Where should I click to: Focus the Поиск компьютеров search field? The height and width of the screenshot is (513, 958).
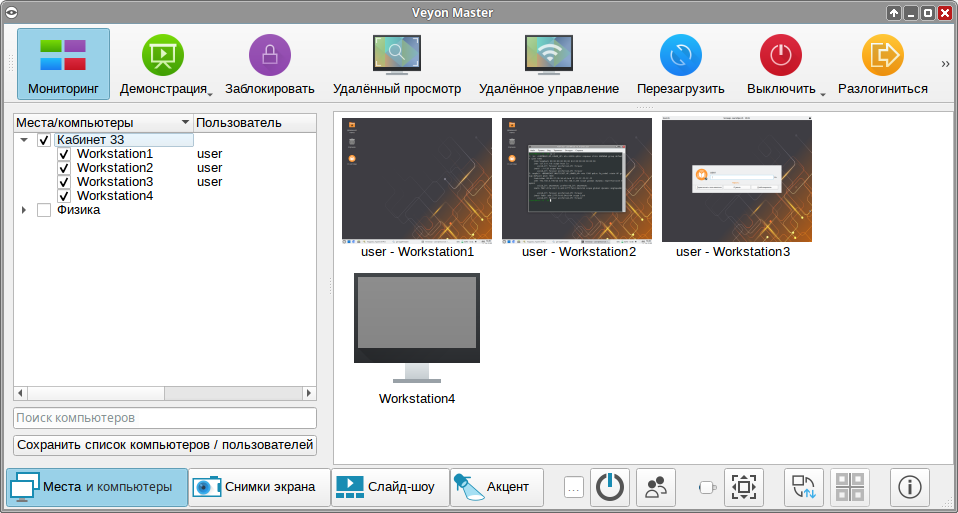pos(165,418)
